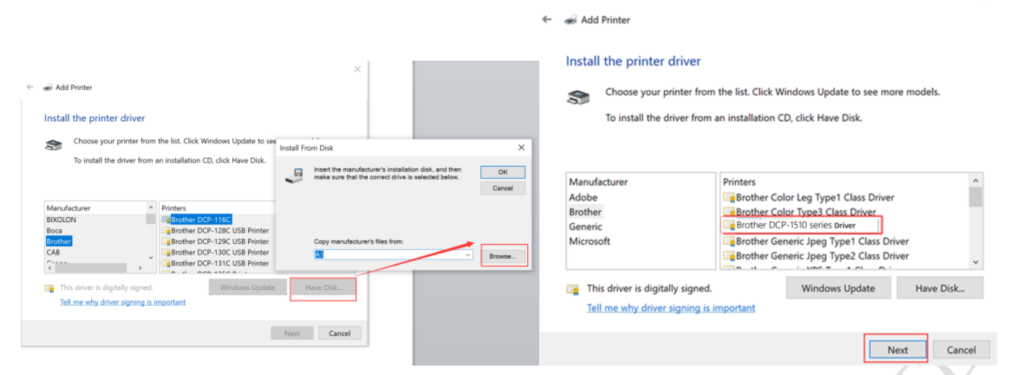
Task: Click Windows Update in larger Add Printer window
Action: click(x=838, y=288)
